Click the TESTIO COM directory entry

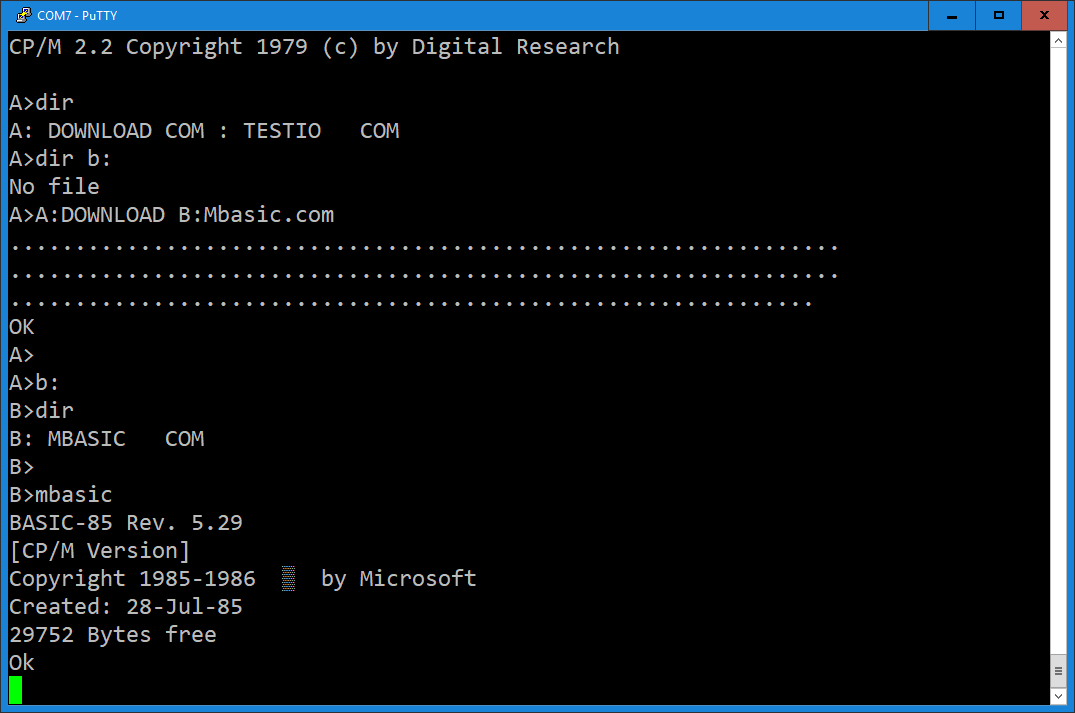321,131
